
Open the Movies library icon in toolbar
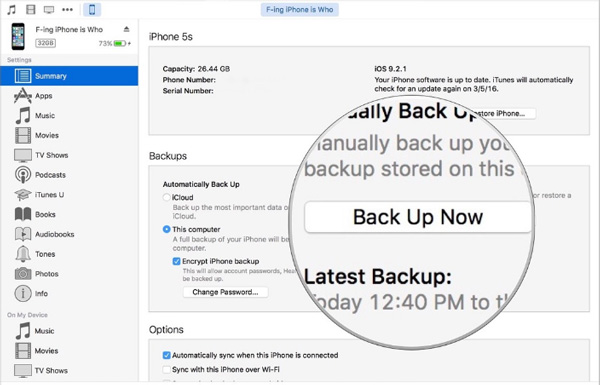31,9
